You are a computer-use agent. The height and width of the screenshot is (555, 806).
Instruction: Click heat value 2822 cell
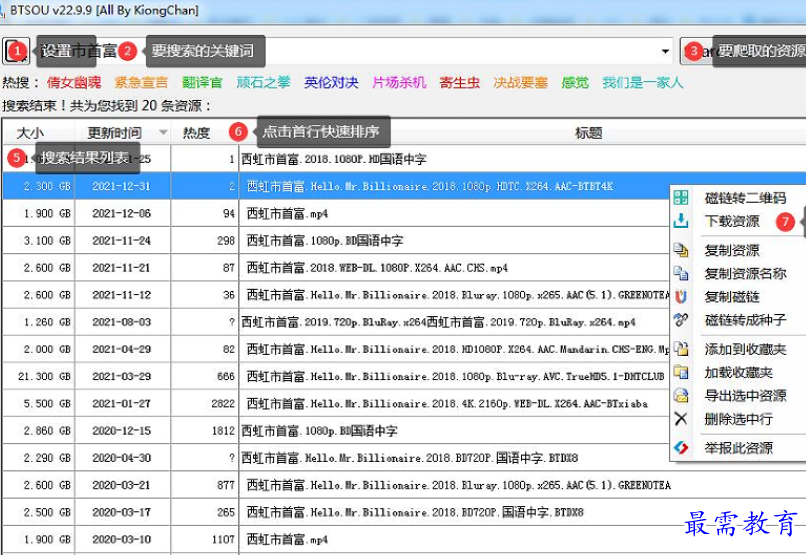click(205, 403)
